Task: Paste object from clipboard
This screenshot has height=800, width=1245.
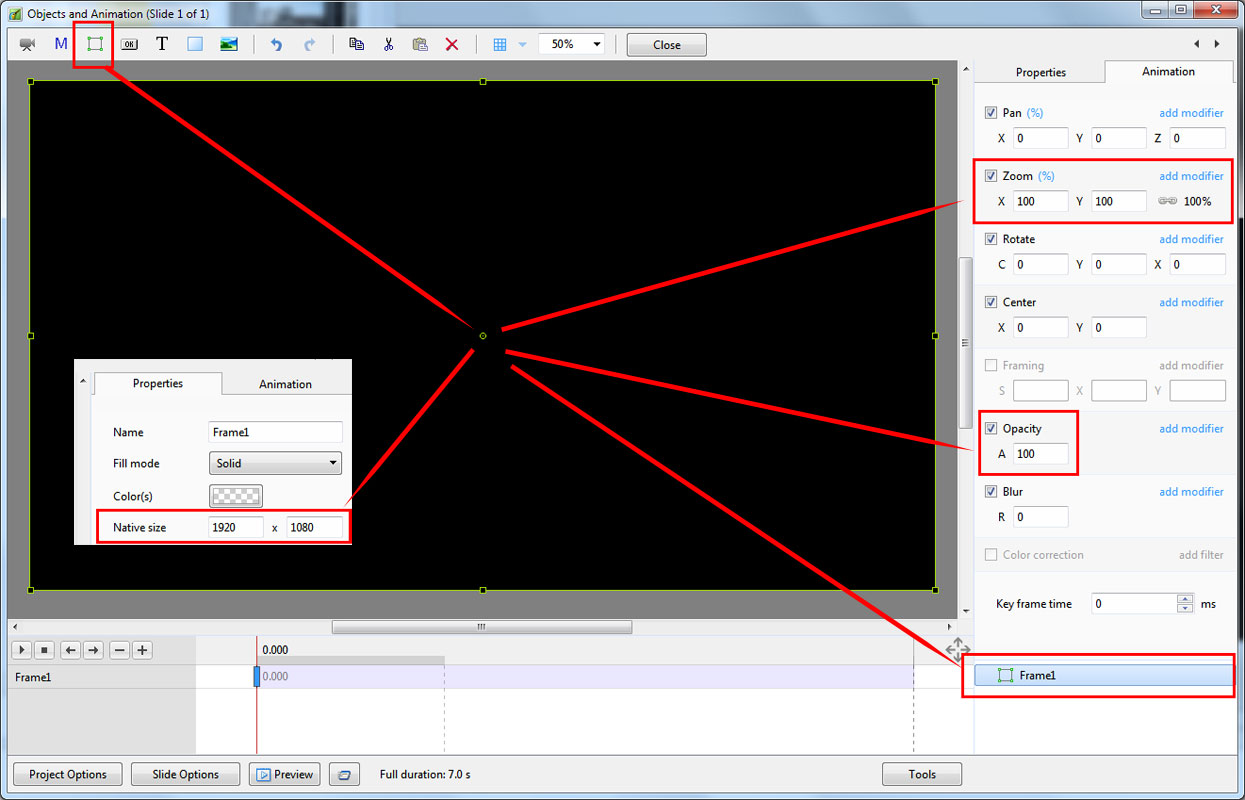Action: tap(420, 44)
